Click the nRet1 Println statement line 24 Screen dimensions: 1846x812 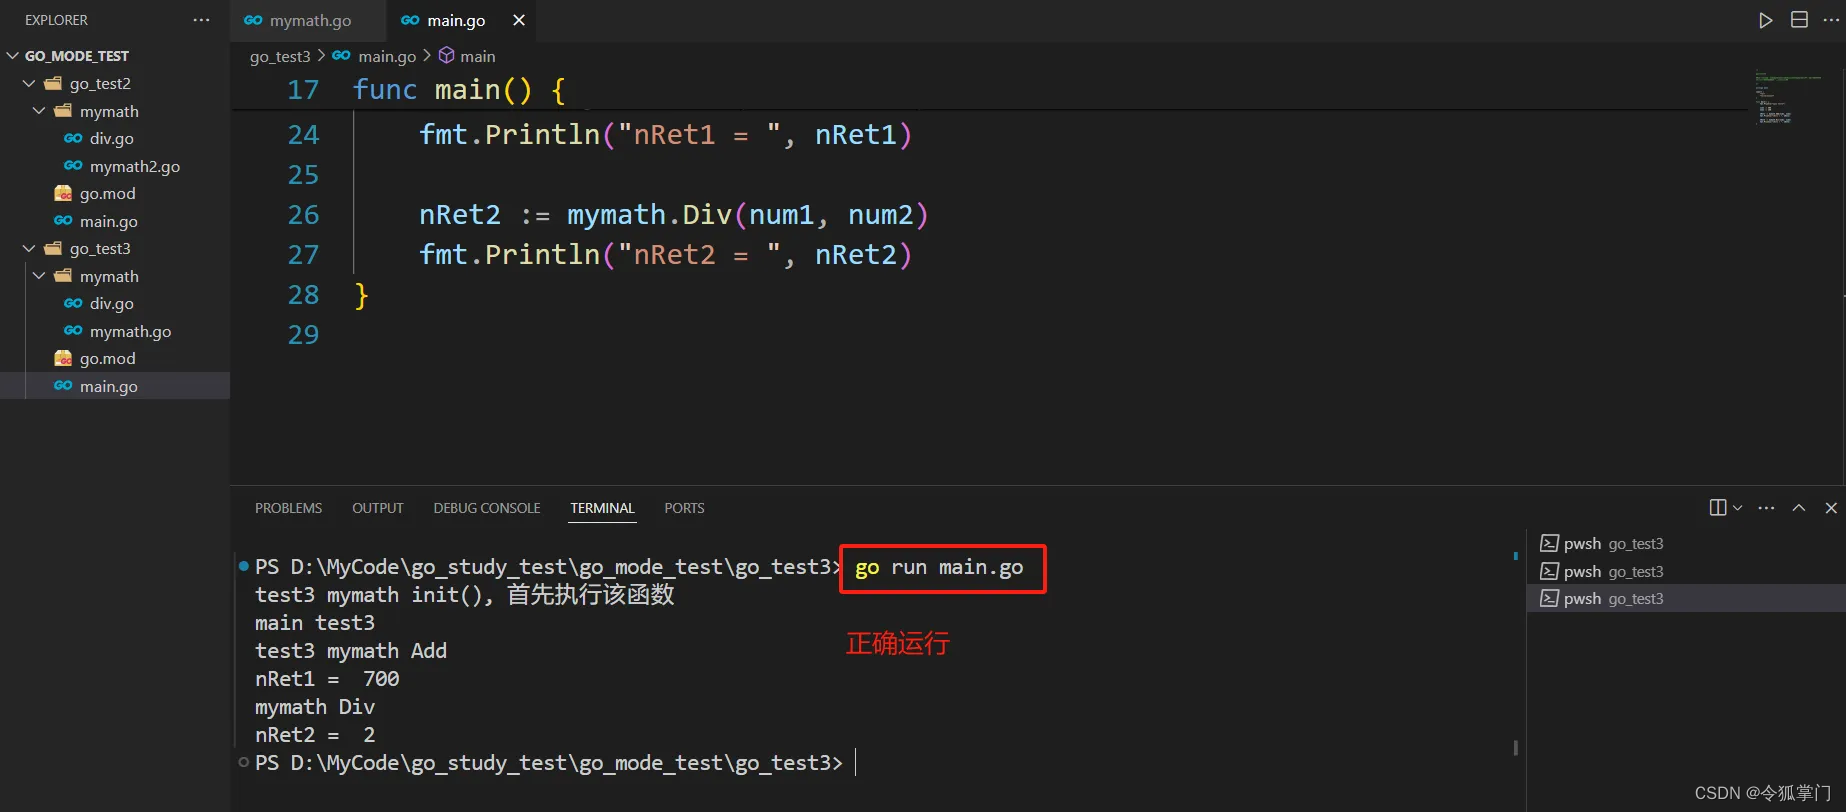click(665, 135)
